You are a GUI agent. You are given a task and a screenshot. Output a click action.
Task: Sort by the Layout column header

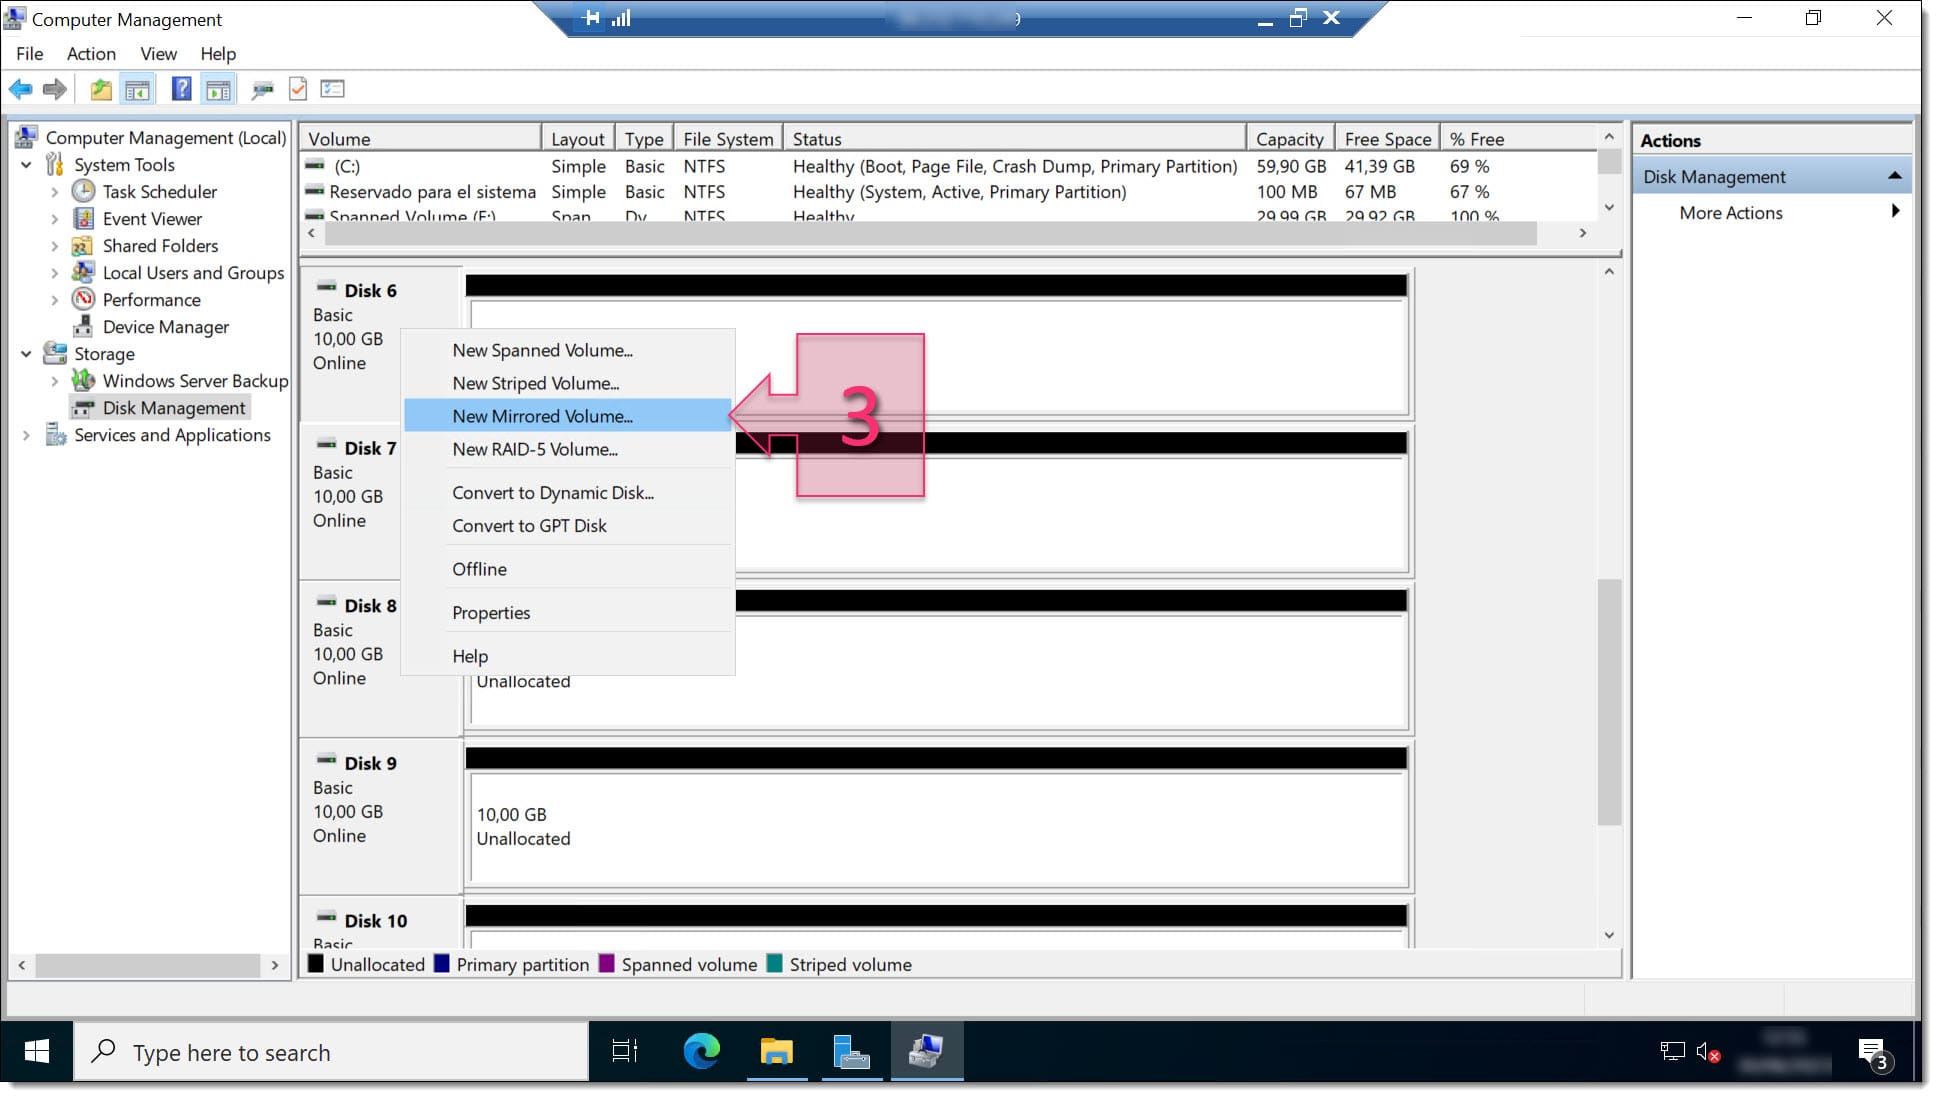click(577, 139)
